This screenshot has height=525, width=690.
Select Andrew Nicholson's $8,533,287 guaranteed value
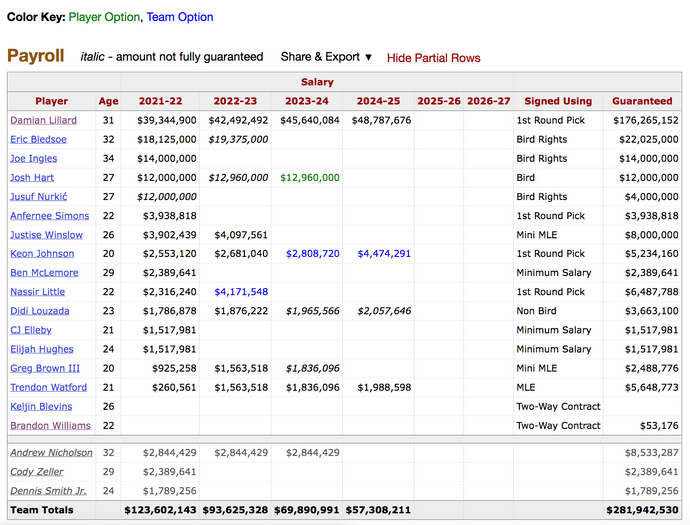click(651, 452)
